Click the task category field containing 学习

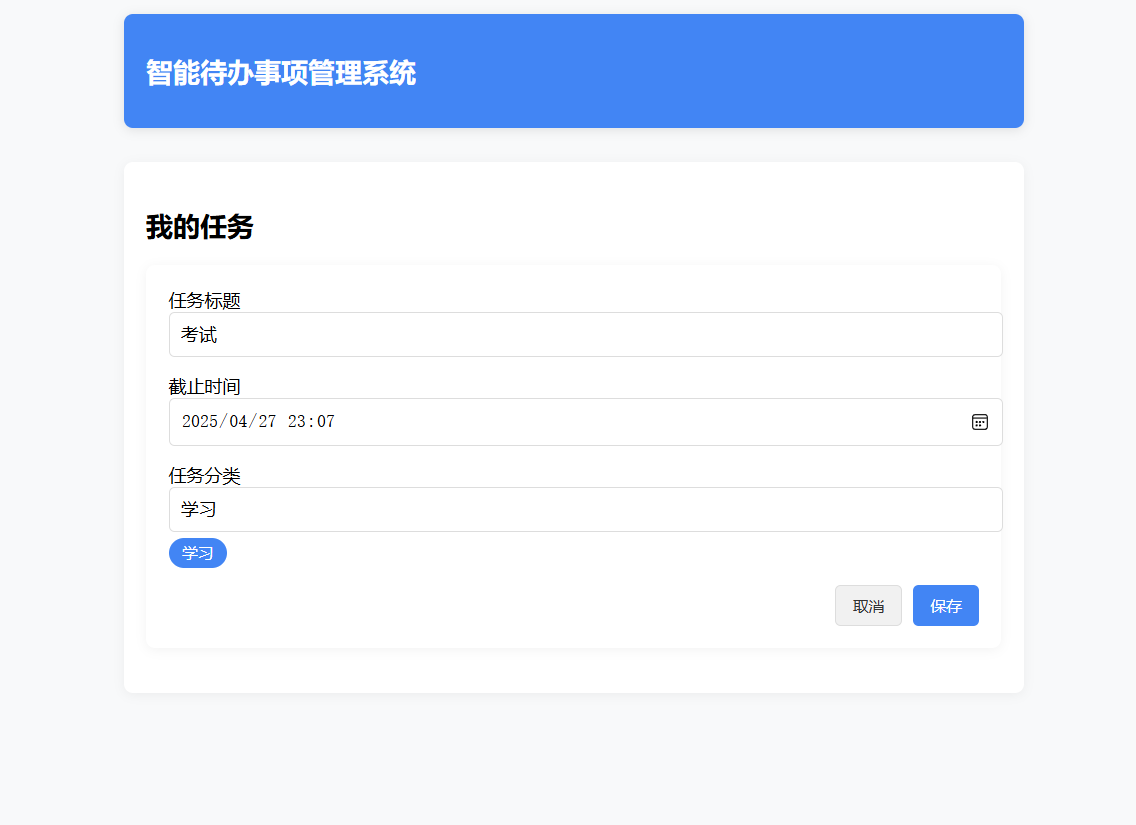click(585, 509)
